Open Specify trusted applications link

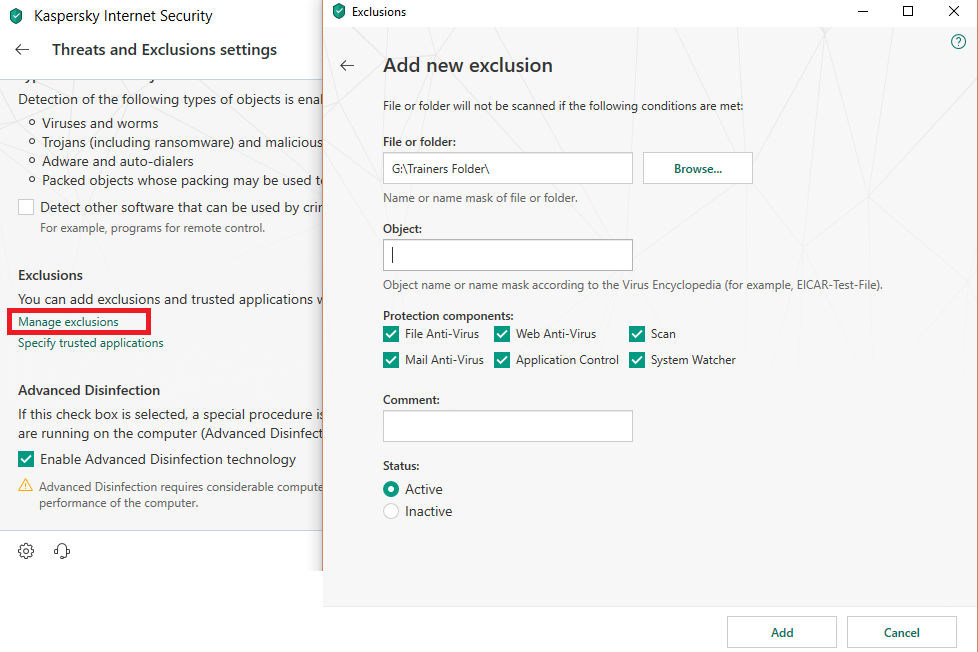[x=90, y=343]
